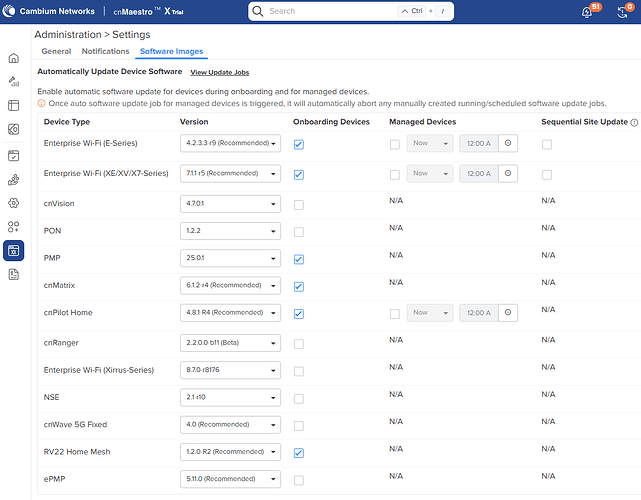
Task: Uncheck Onboarding Devices for PMP
Action: (x=299, y=259)
